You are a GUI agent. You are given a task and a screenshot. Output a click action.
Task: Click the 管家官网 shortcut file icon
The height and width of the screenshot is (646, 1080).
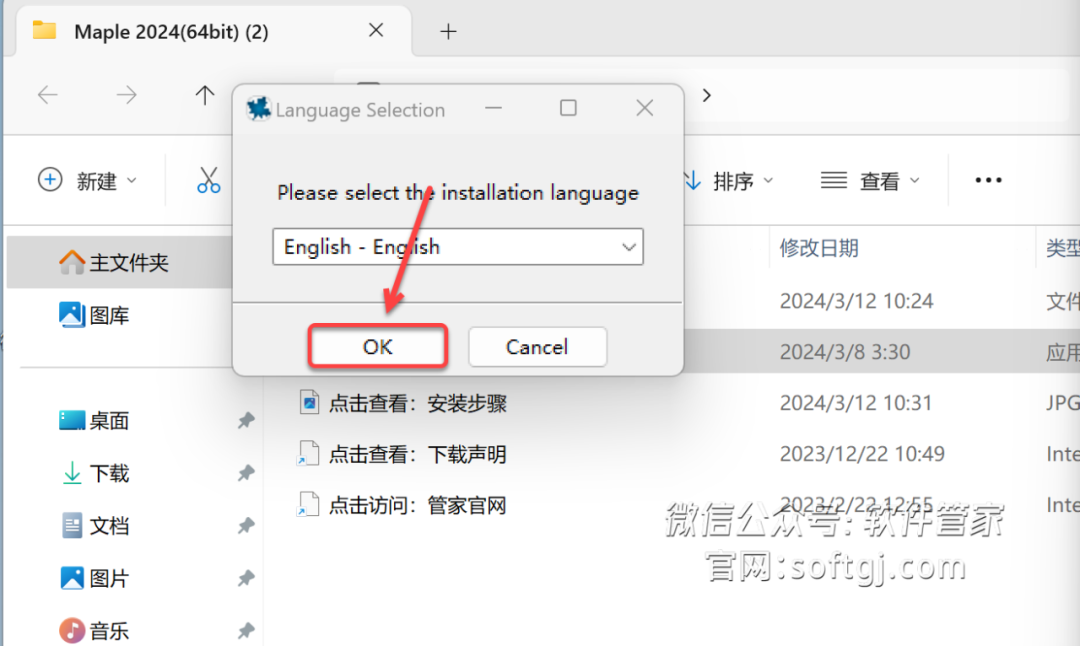(x=308, y=505)
